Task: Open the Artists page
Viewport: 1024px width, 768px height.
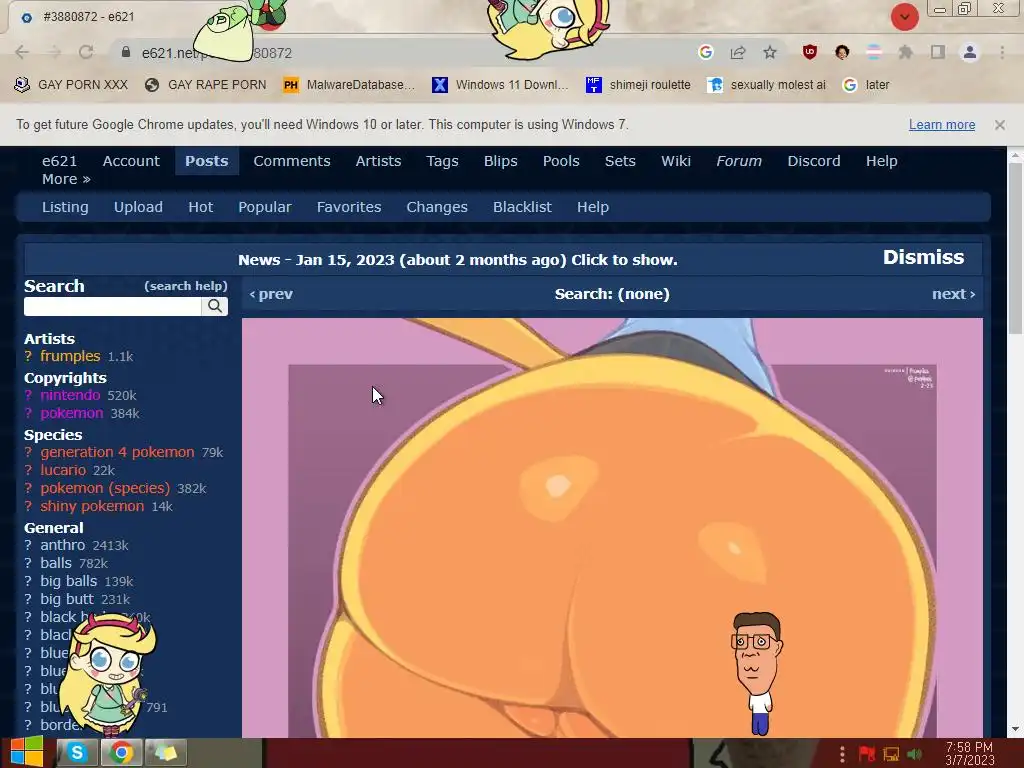Action: (378, 161)
